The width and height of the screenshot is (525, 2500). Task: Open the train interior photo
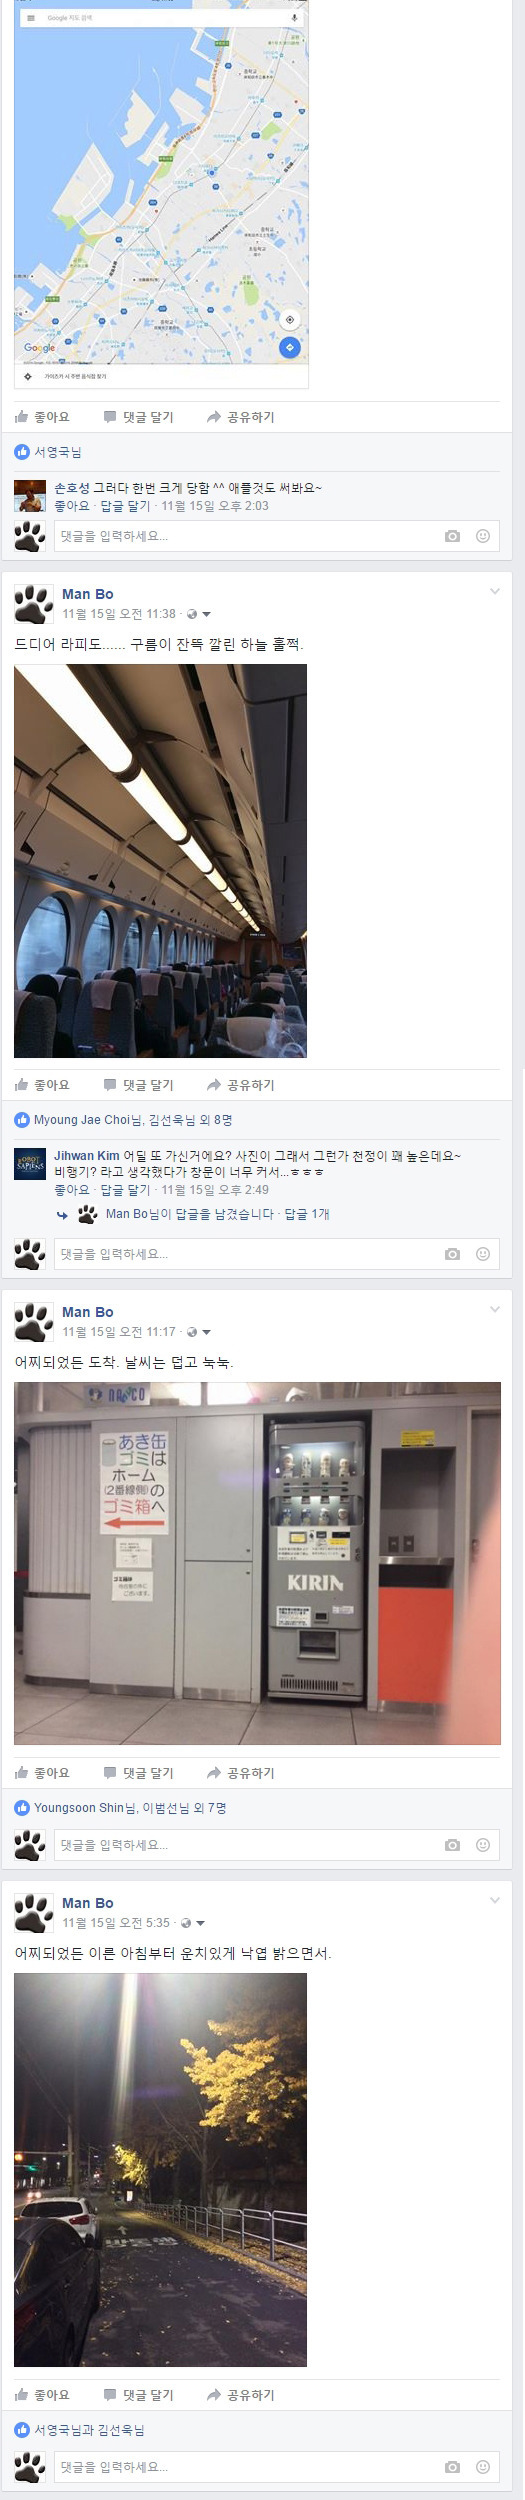160,861
